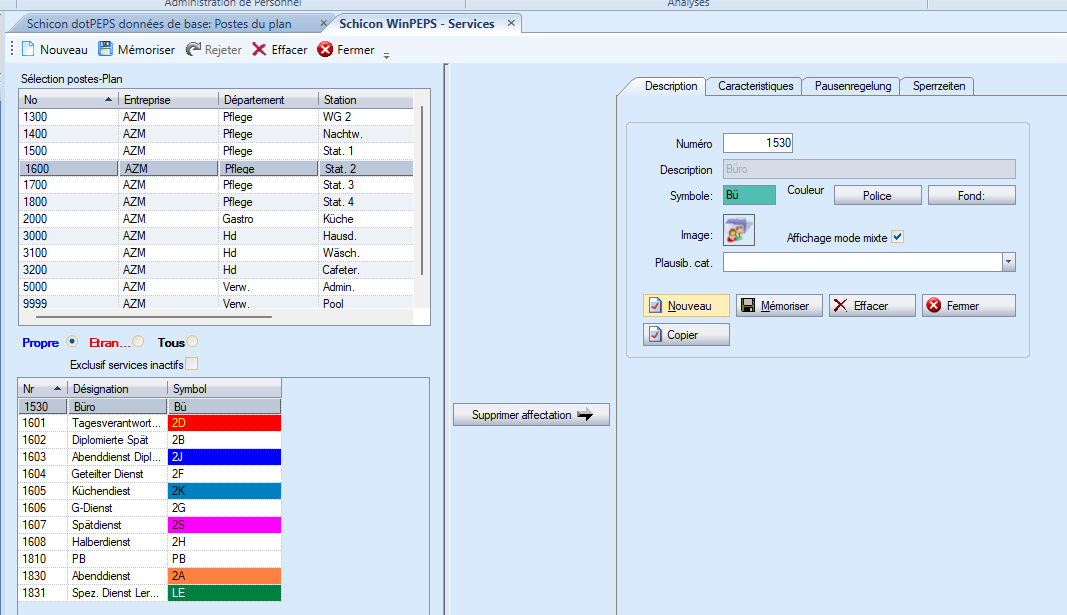Screen dimensions: 1067x615
Task: Click the Image picture icon button
Action: point(739,231)
